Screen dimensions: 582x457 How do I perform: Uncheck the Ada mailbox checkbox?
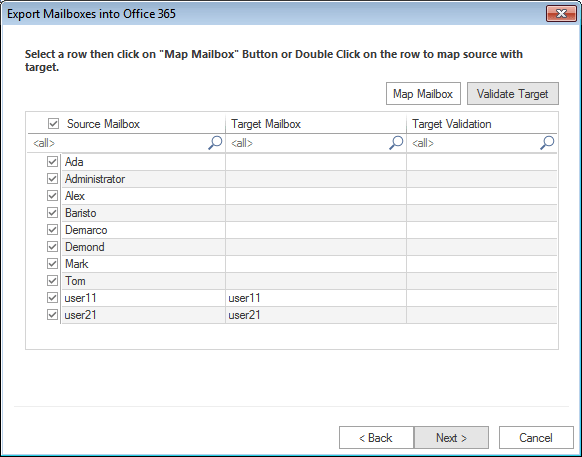point(52,161)
